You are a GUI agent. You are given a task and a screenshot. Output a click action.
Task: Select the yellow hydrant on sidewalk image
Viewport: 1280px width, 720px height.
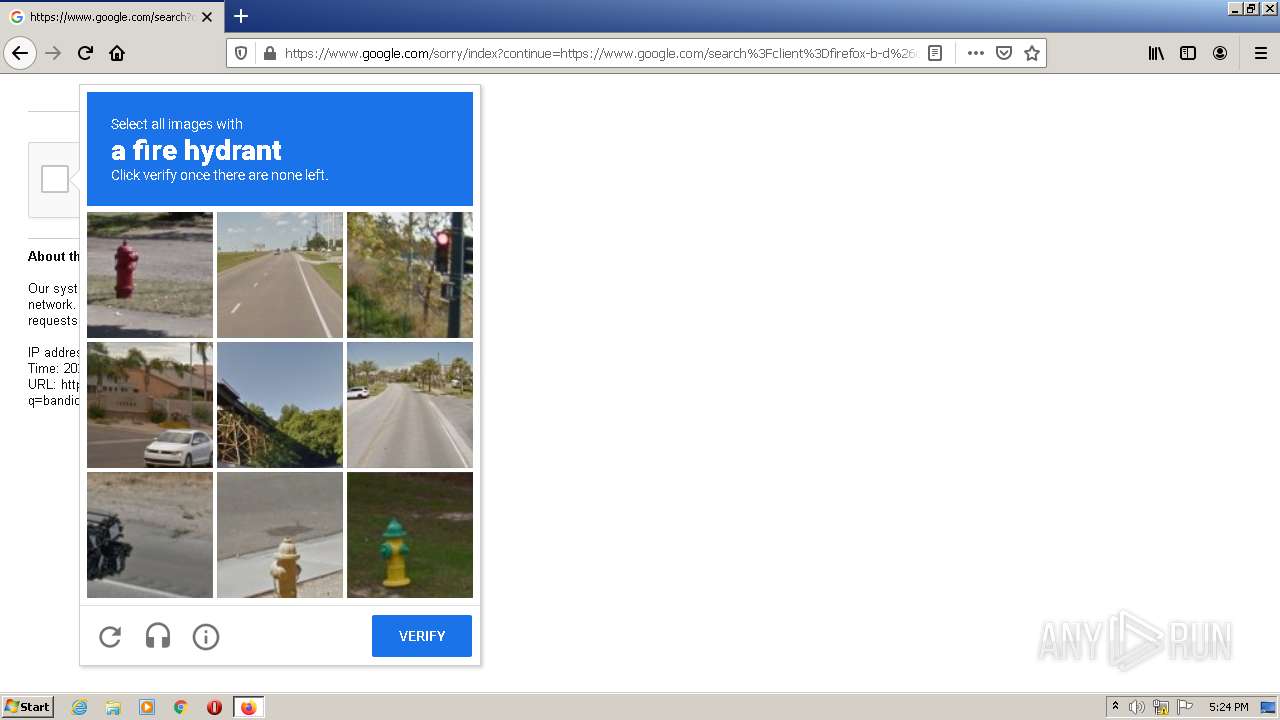280,535
